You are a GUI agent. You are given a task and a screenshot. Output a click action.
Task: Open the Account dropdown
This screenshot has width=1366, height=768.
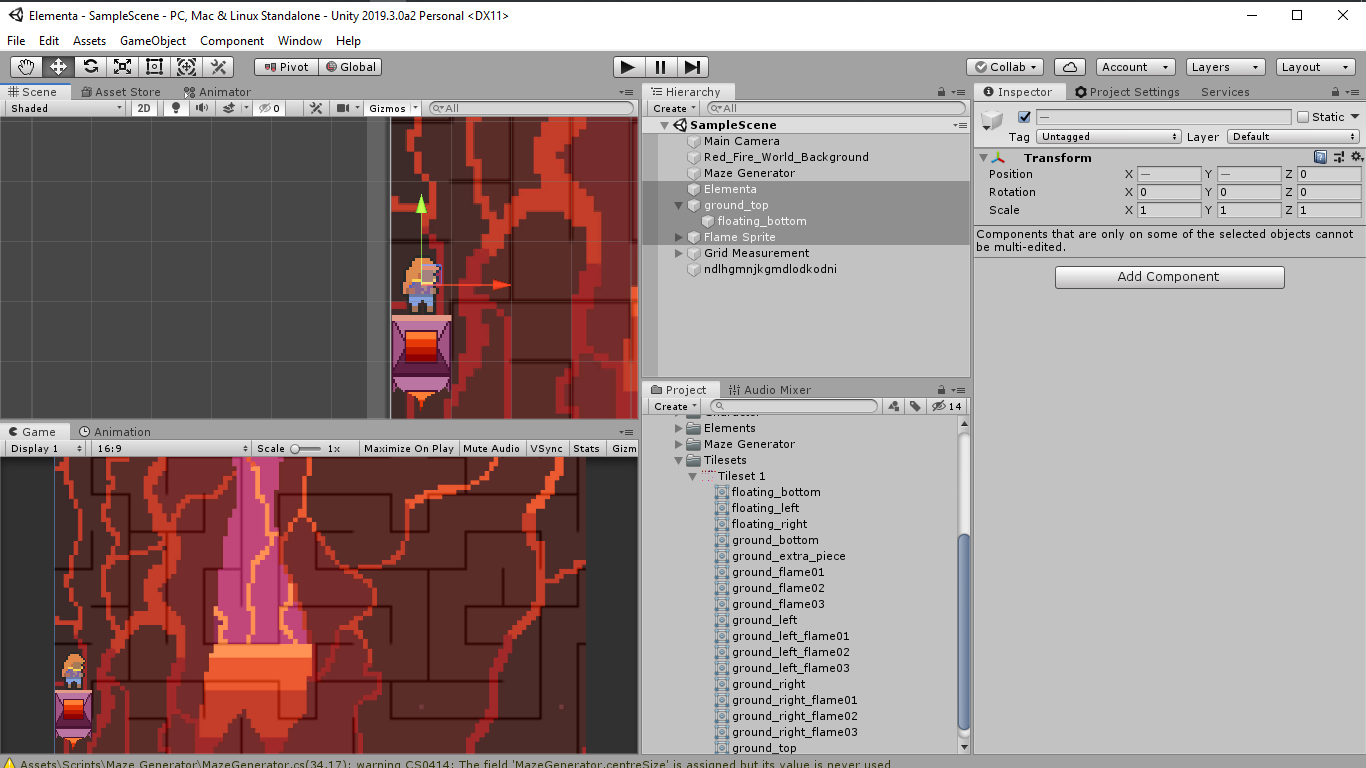(x=1135, y=67)
